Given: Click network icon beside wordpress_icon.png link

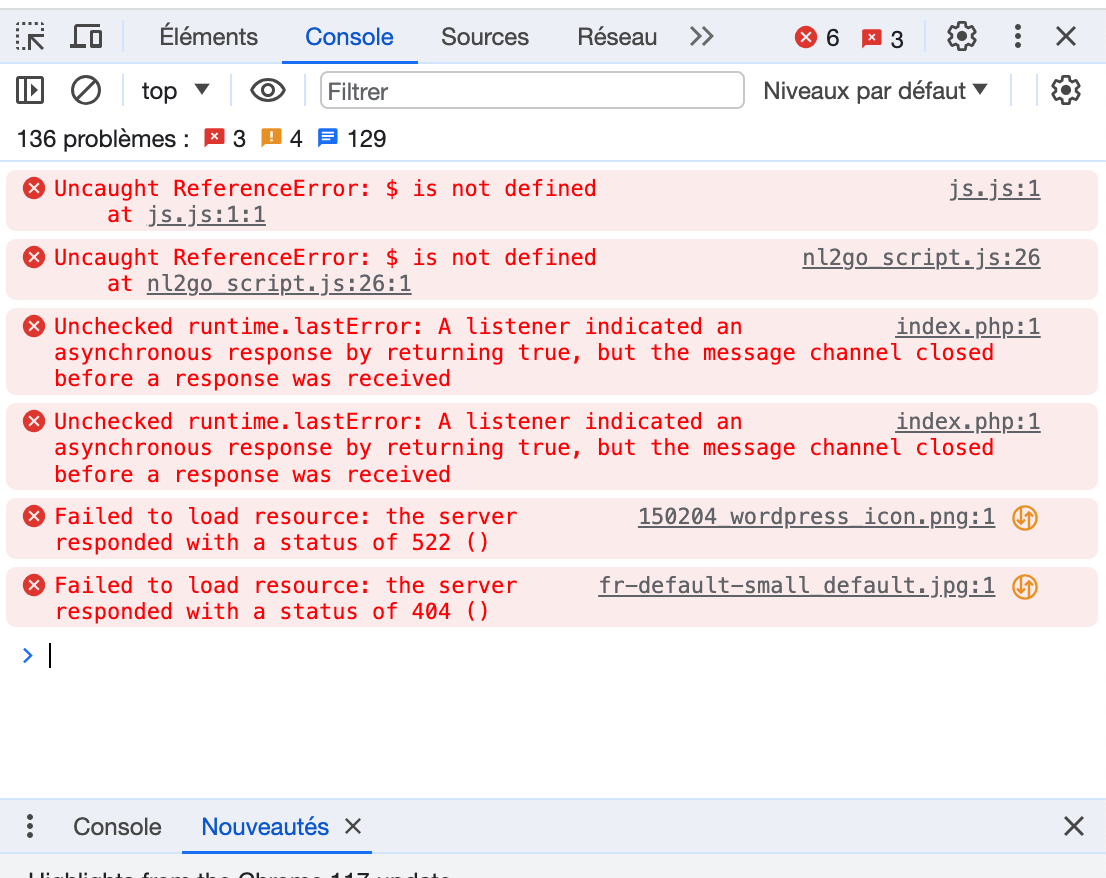Looking at the screenshot, I should pos(1025,518).
